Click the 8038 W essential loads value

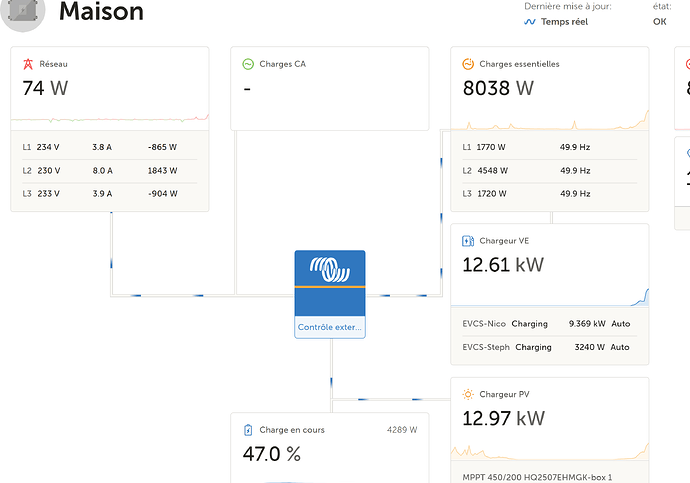498,88
